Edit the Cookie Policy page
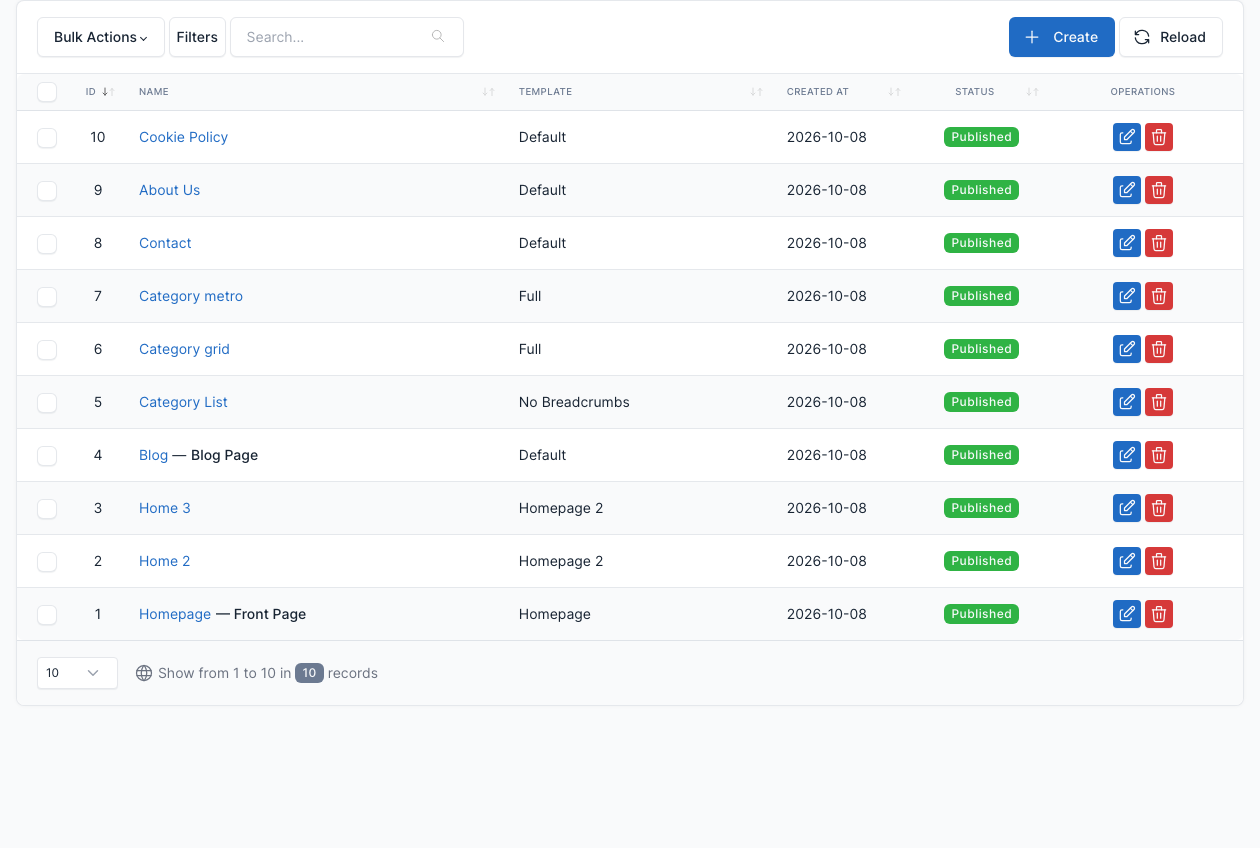Viewport: 1260px width, 848px height. tap(1127, 137)
